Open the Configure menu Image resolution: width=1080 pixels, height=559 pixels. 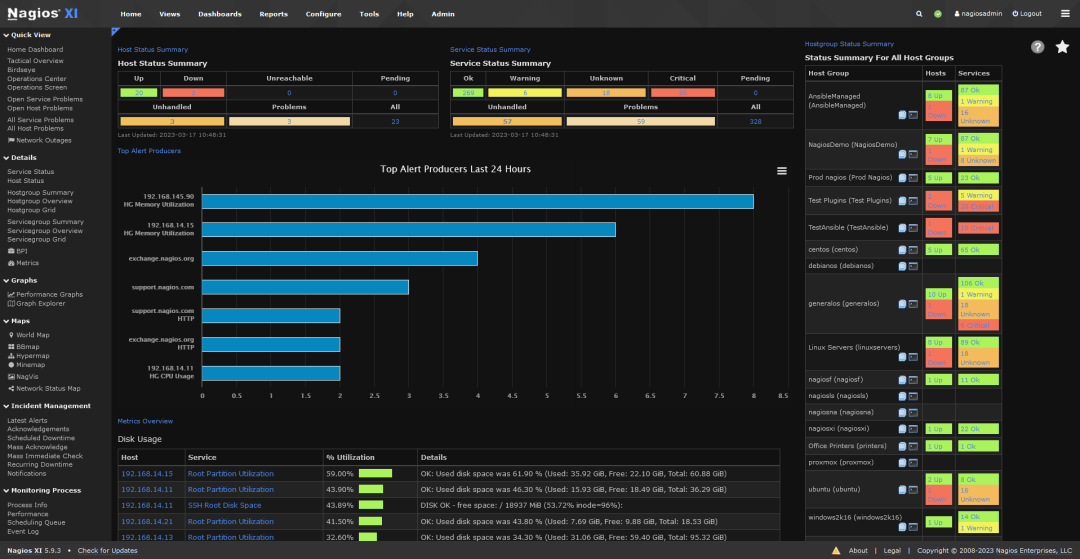[x=323, y=14]
